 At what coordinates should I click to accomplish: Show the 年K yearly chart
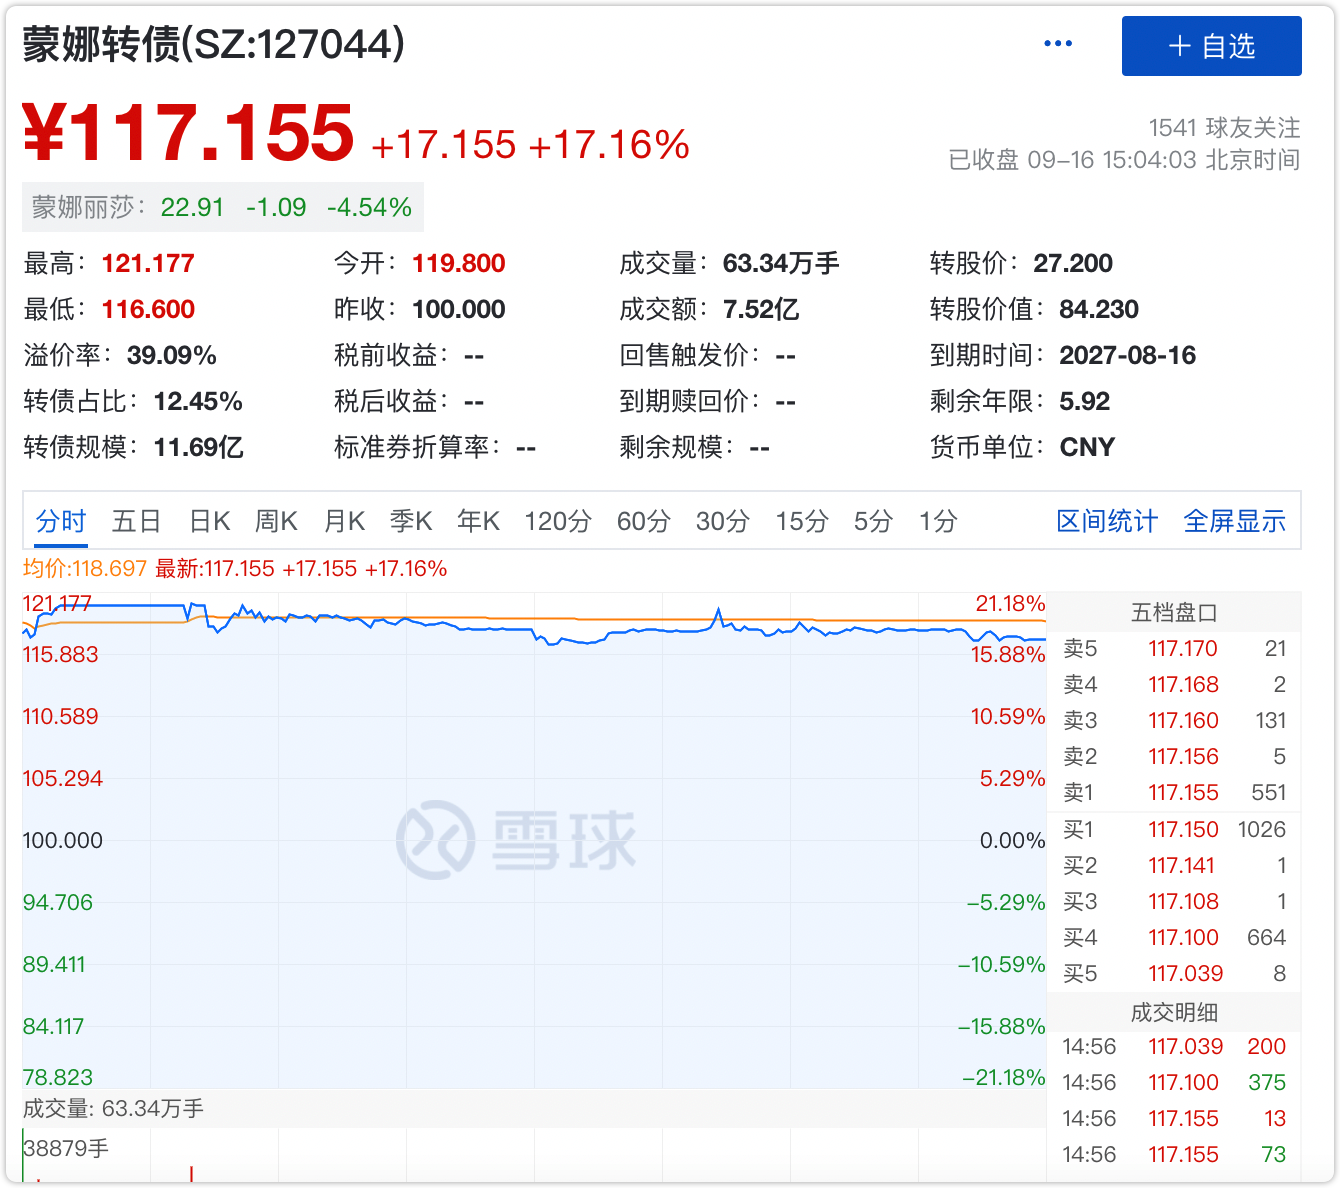[478, 521]
